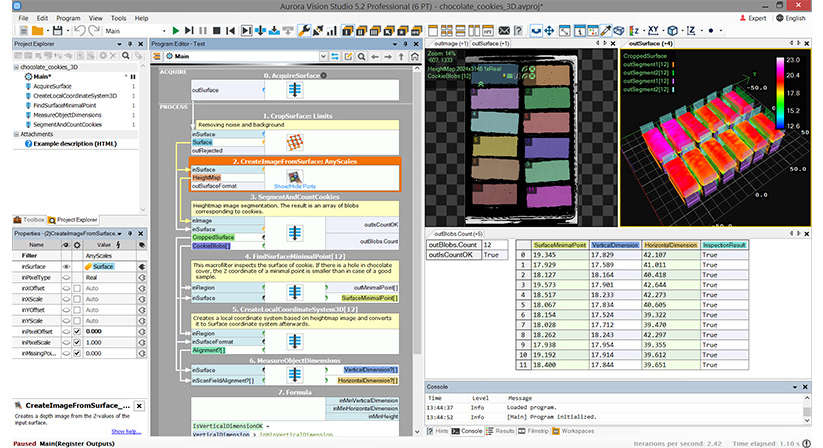Collapse the Attachments tree node
Image resolution: width=823 pixels, height=448 pixels.
click(16, 134)
